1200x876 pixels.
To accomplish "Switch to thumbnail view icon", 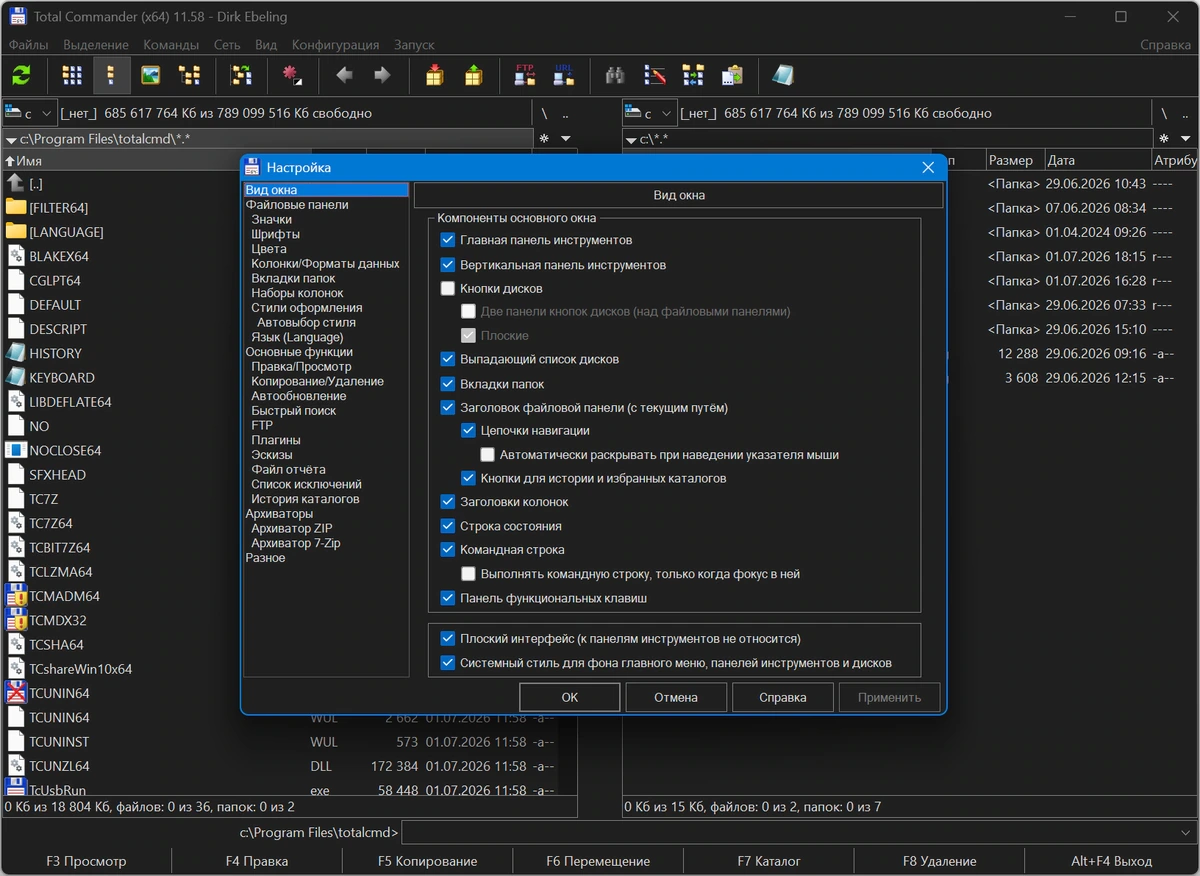I will coord(150,75).
